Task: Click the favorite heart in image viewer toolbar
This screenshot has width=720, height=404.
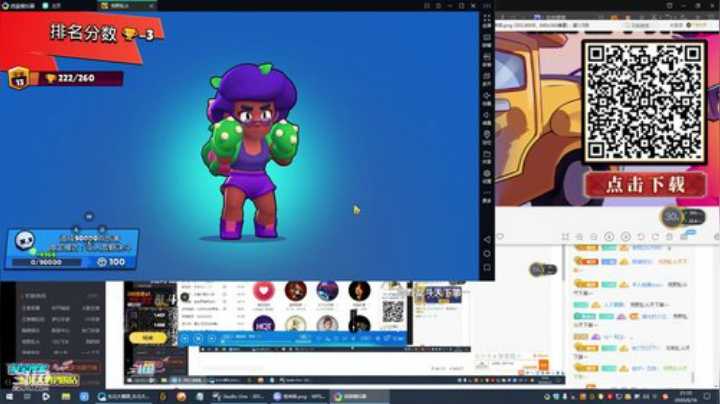Action: (x=500, y=236)
